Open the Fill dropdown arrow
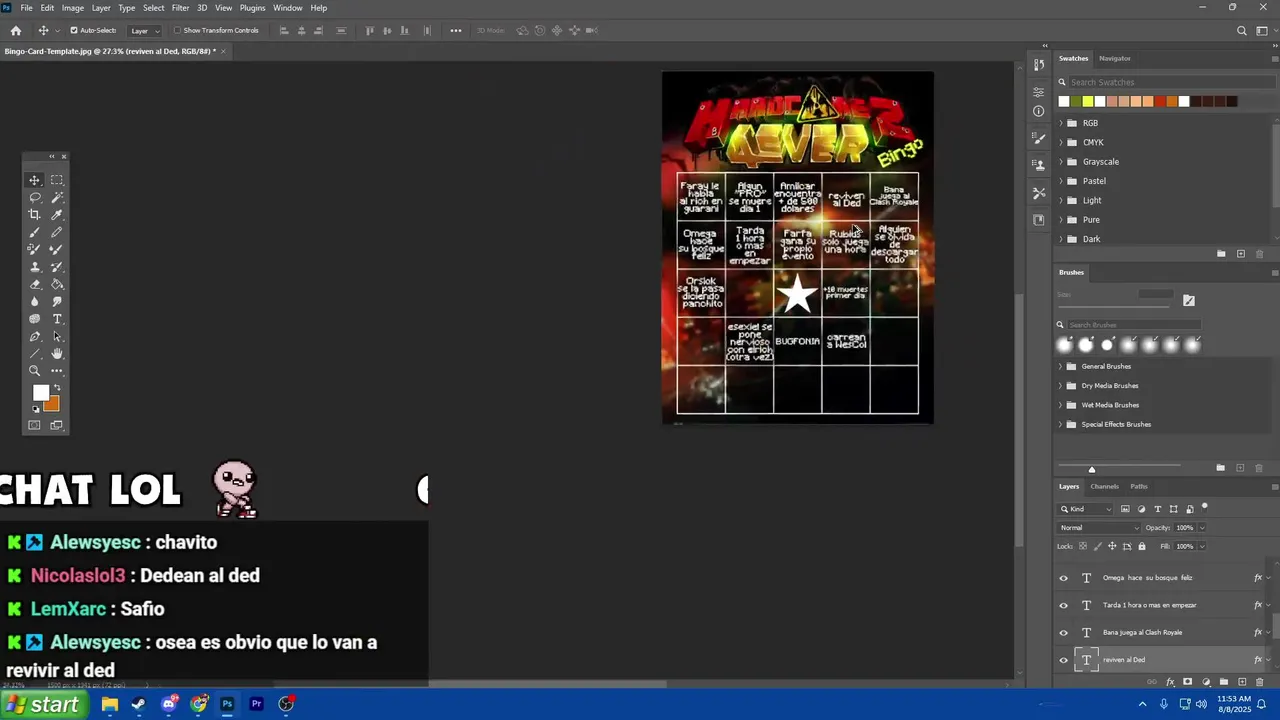This screenshot has width=1280, height=720. click(x=1201, y=546)
